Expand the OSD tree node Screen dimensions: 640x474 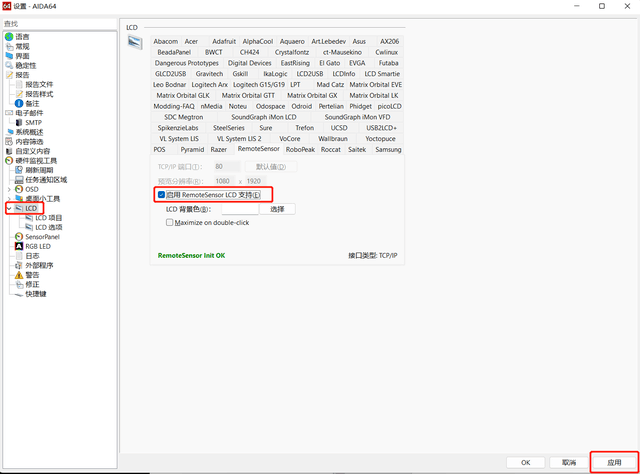(x=9, y=189)
